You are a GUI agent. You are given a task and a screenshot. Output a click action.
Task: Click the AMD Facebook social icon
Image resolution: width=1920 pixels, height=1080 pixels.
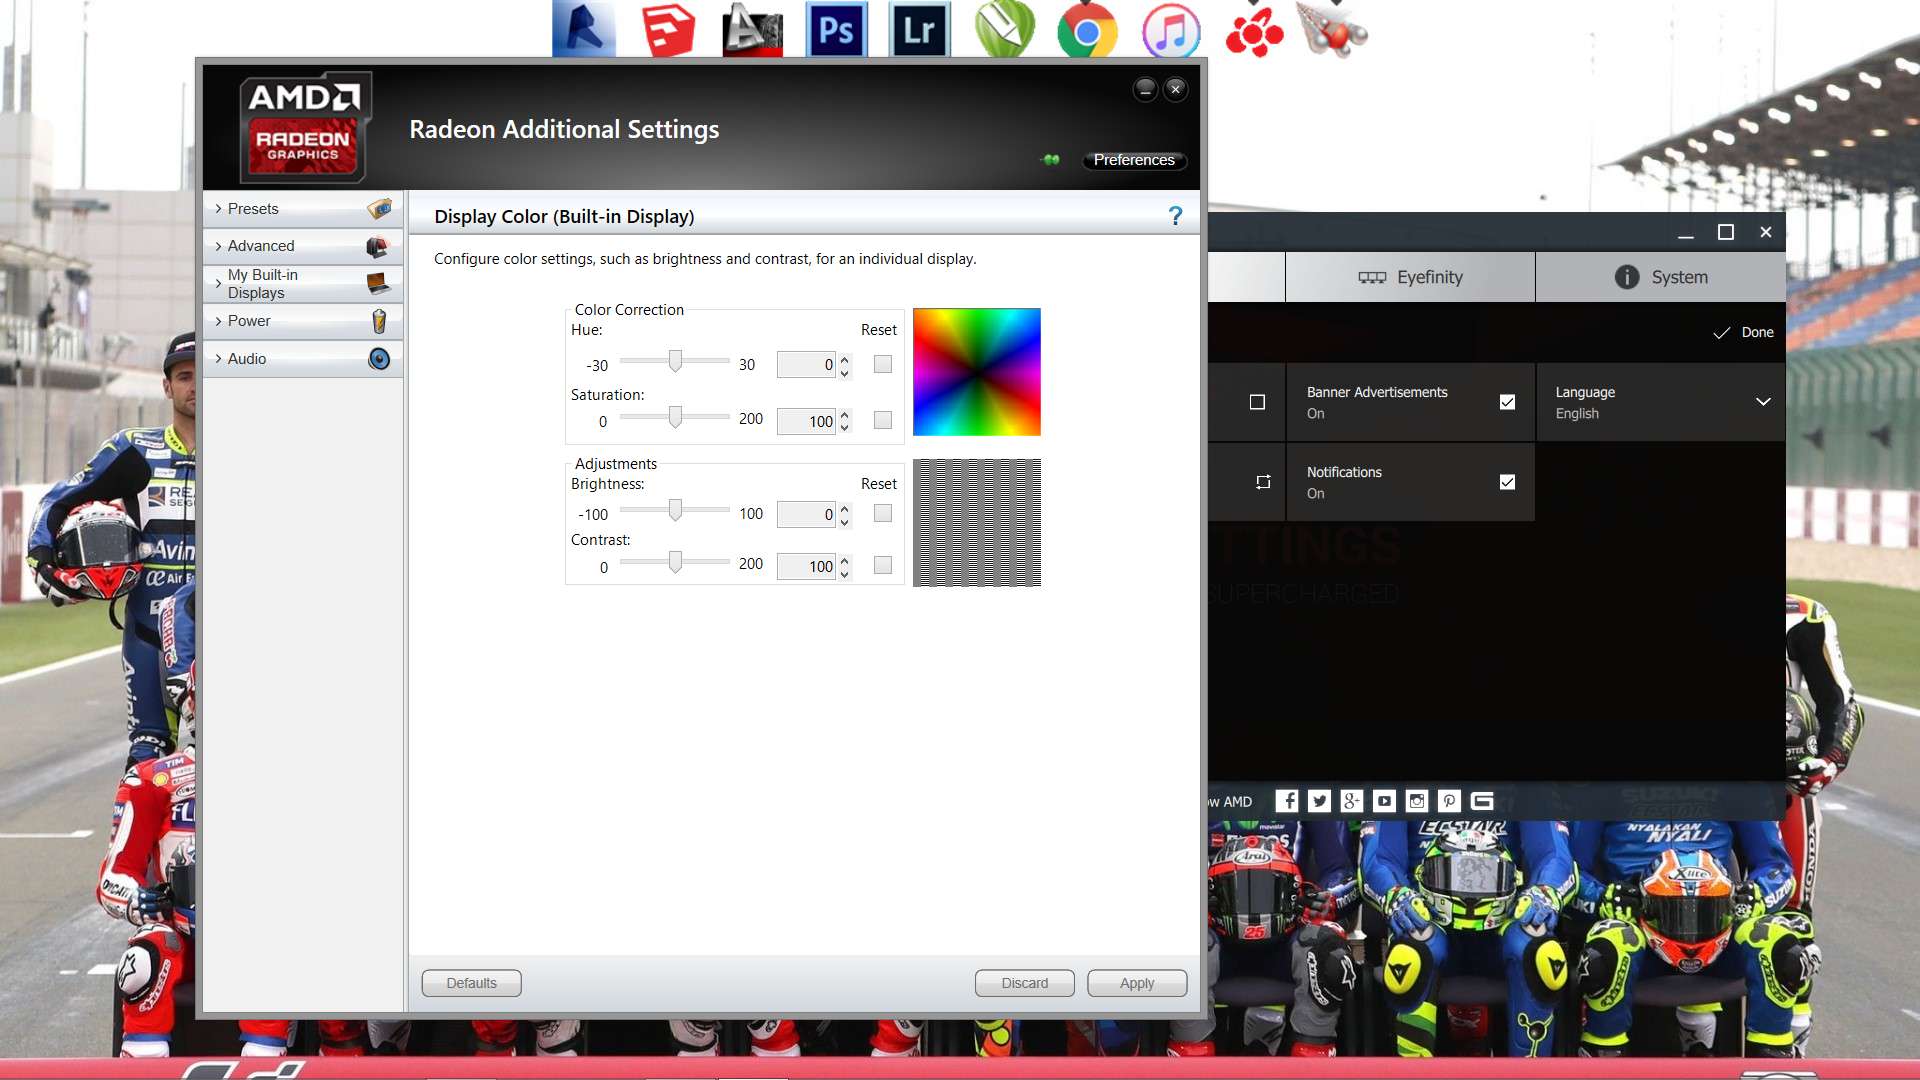[x=1287, y=801]
